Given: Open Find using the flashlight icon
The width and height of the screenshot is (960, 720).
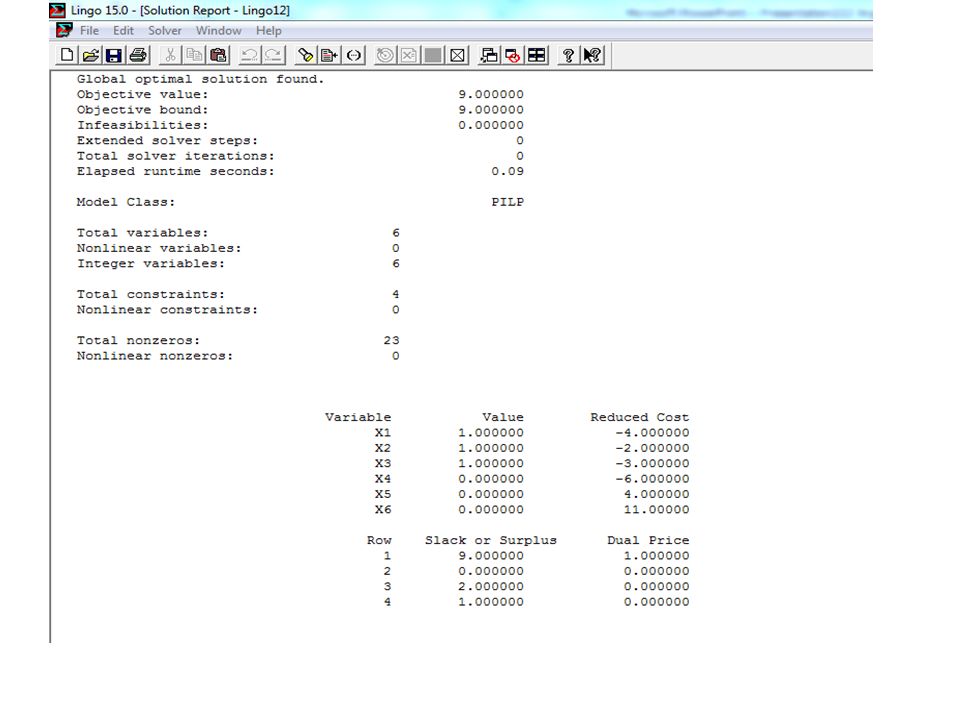Looking at the screenshot, I should [306, 56].
